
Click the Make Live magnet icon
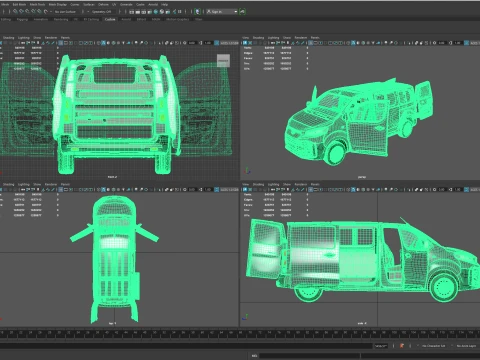point(46,12)
